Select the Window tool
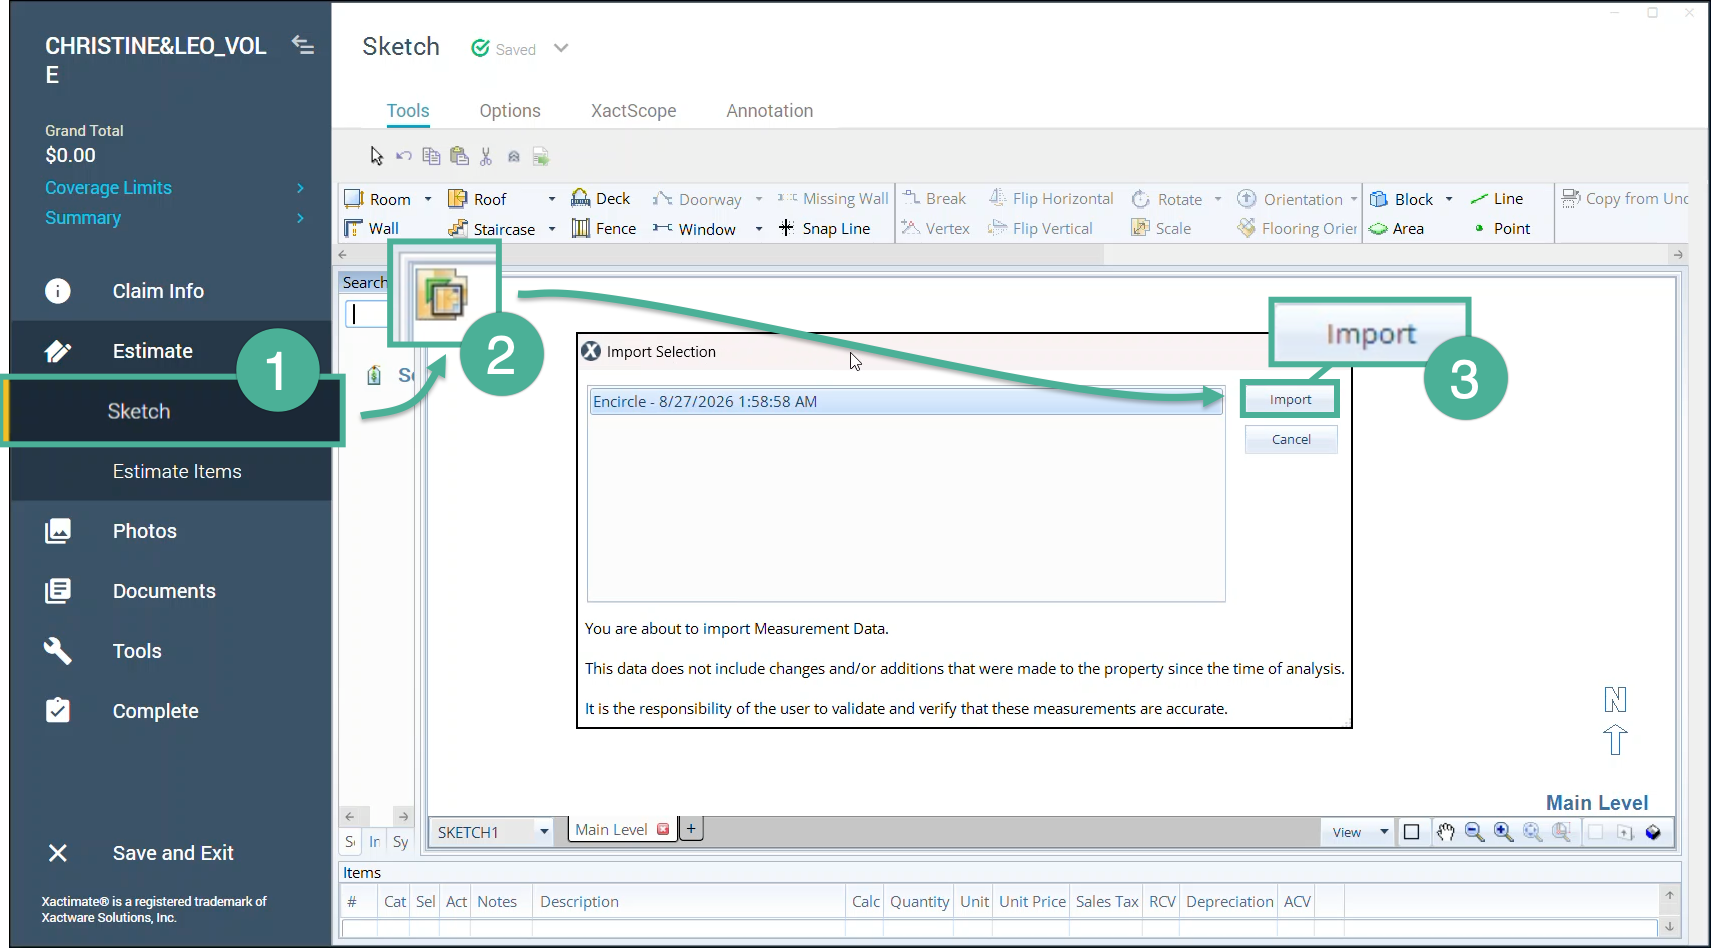Viewport: 1711px width, 948px height. click(x=695, y=229)
